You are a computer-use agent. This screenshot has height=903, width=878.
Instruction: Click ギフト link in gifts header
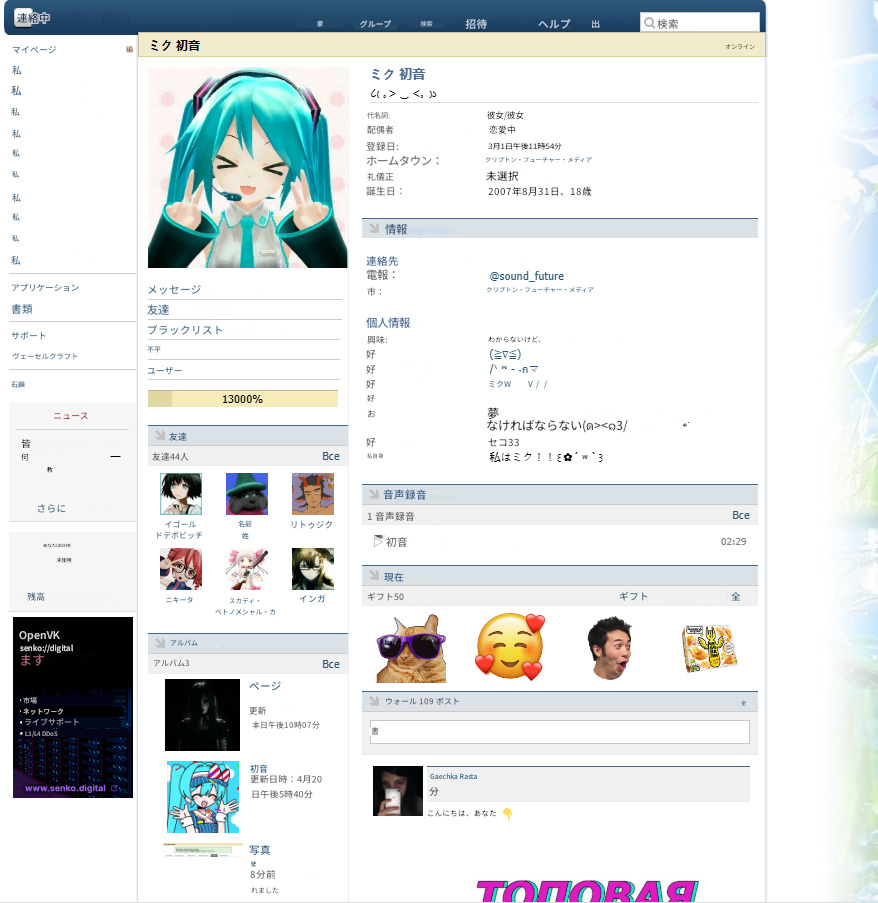[x=633, y=597]
